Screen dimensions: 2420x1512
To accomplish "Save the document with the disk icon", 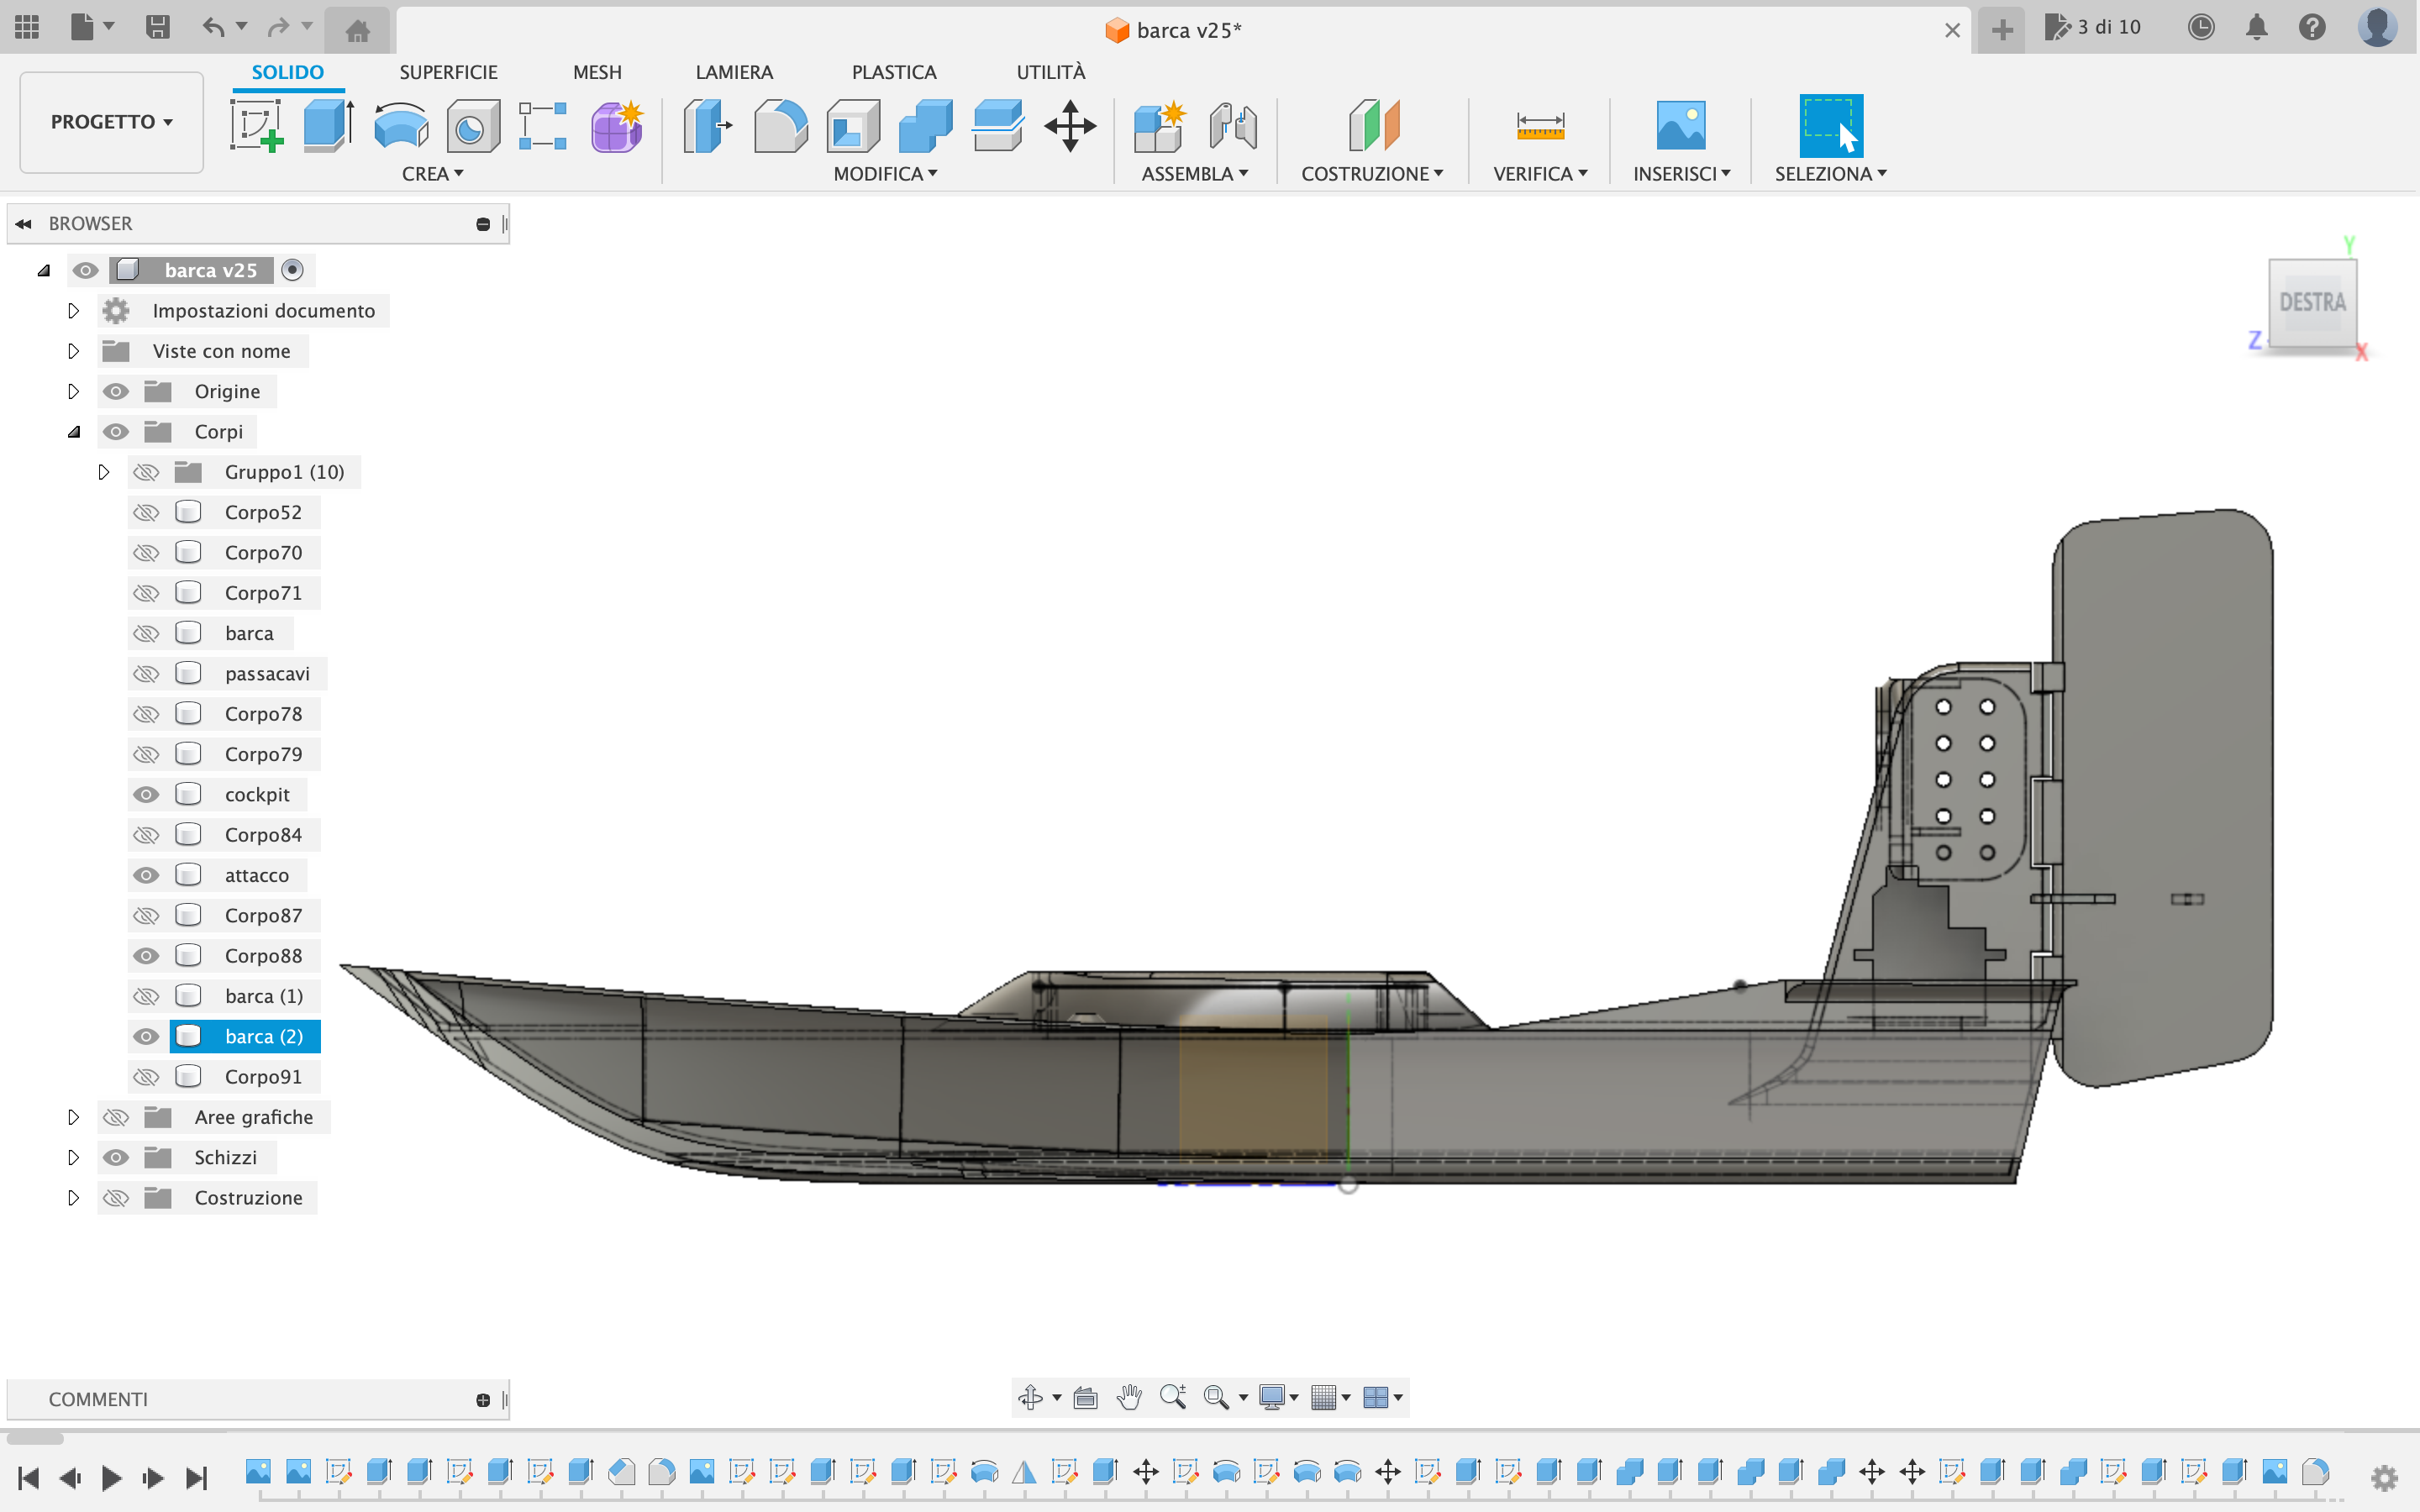I will 157,27.
